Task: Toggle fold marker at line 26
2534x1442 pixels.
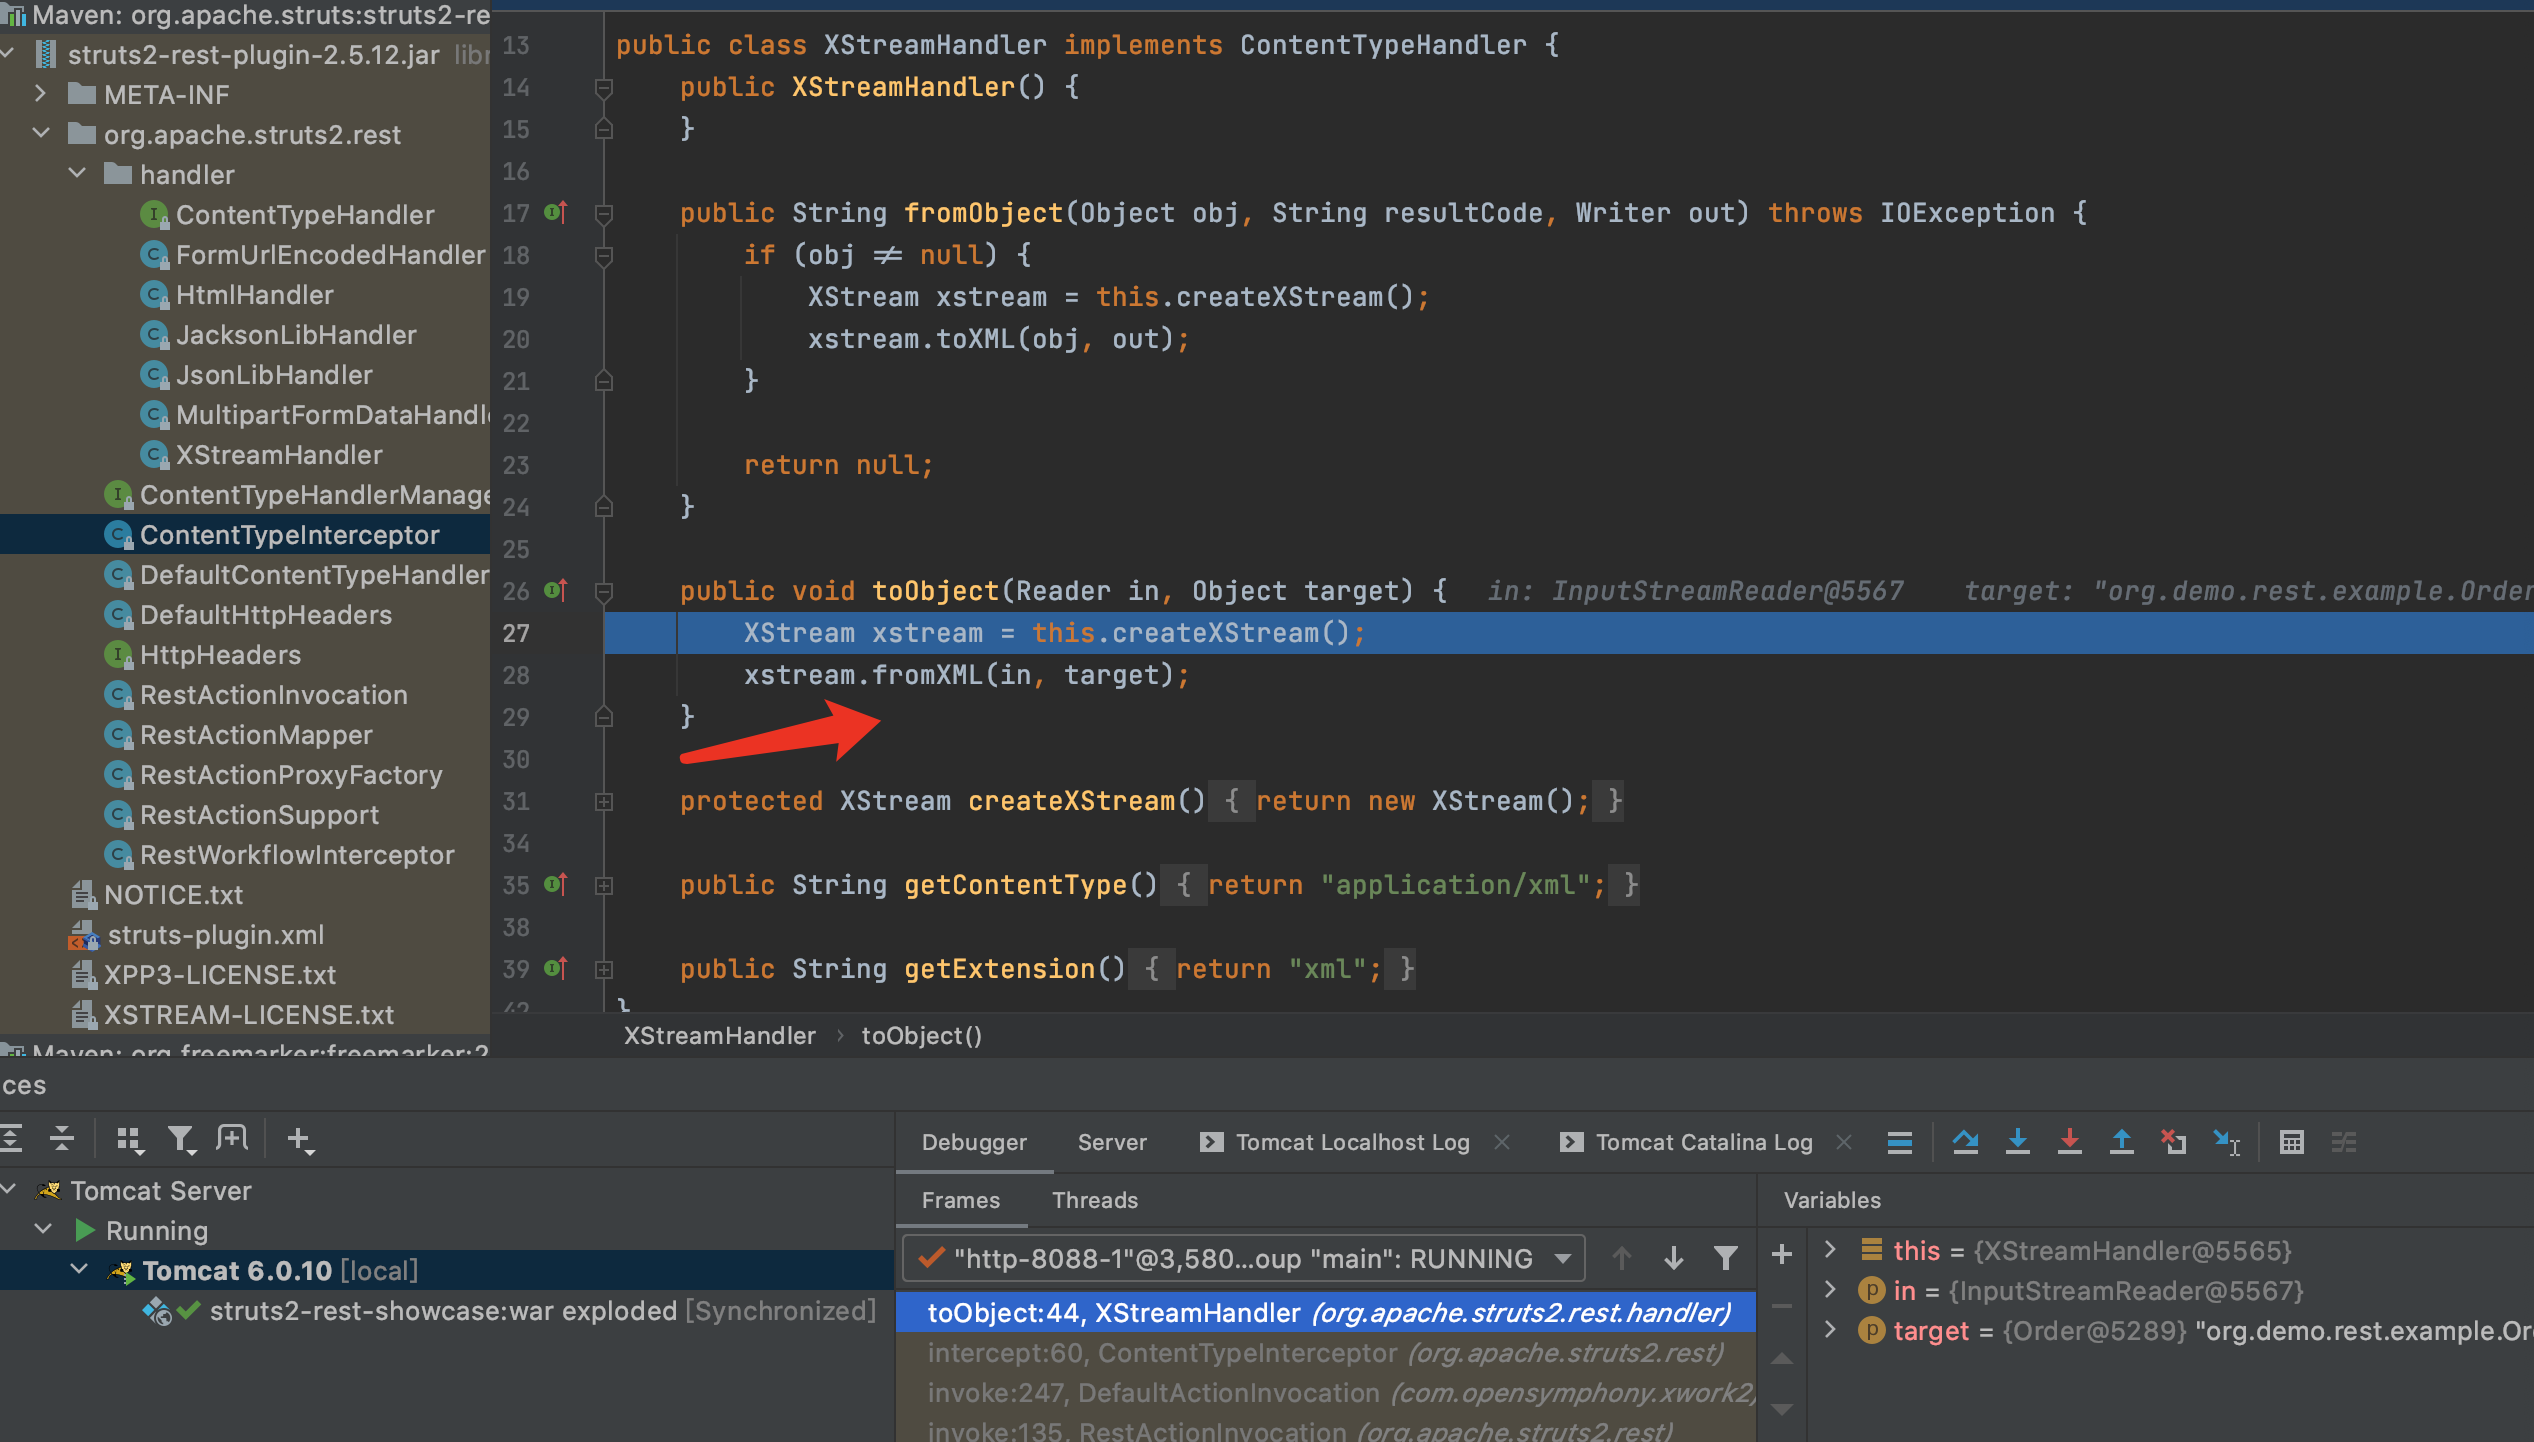Action: [604, 591]
